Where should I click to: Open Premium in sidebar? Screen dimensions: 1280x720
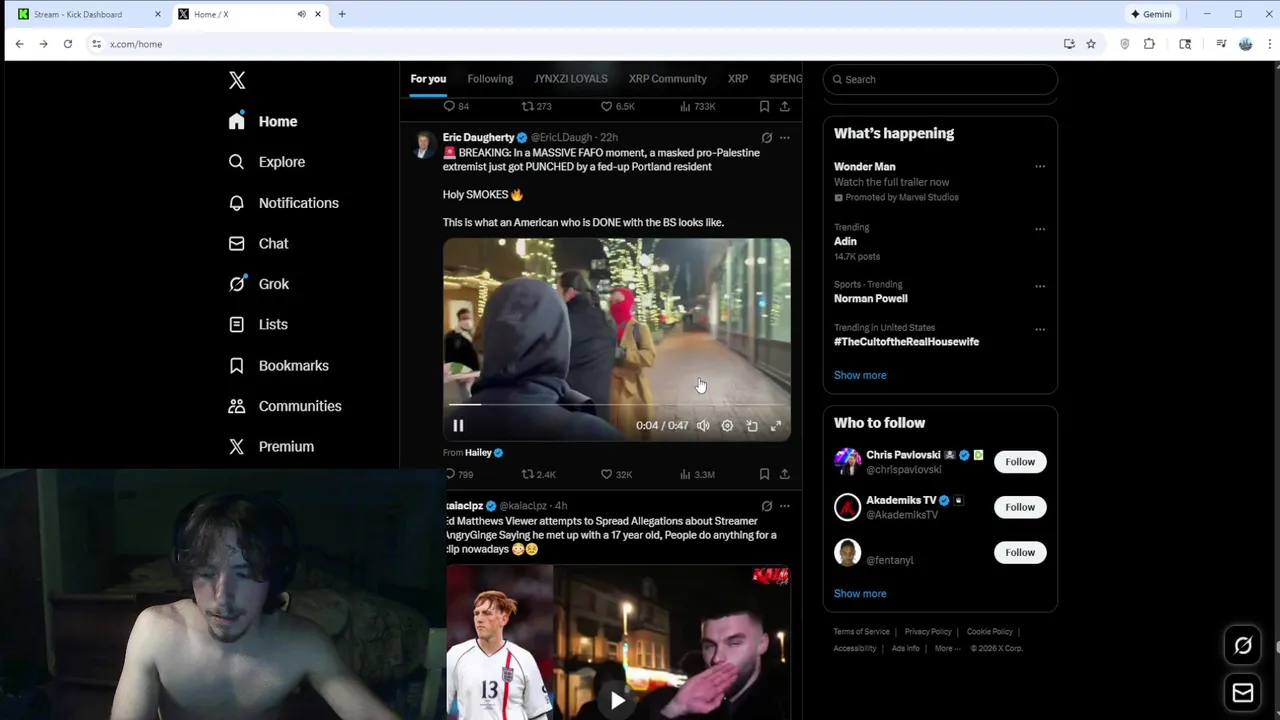[x=271, y=446]
